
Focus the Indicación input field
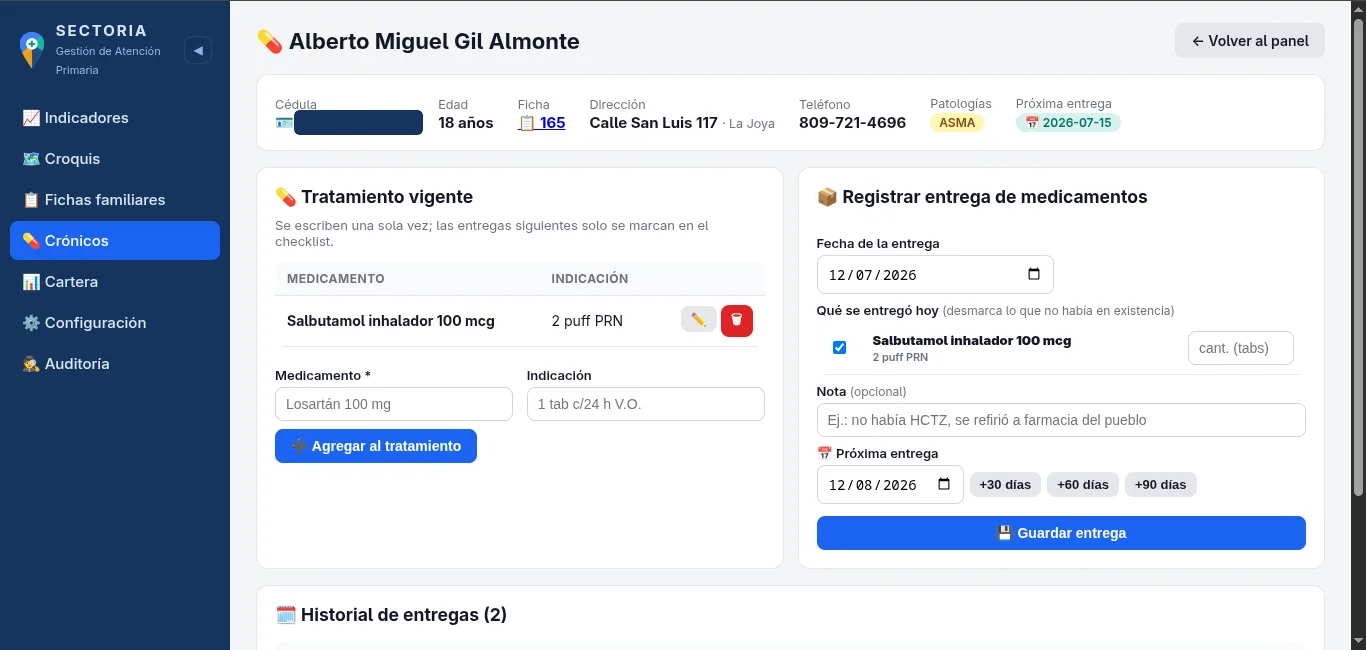[646, 404]
